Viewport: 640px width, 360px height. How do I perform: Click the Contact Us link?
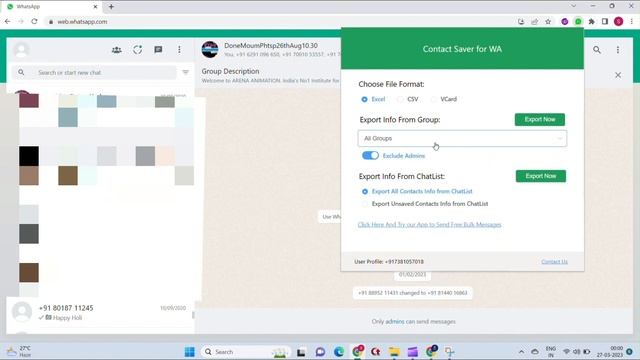(554, 262)
